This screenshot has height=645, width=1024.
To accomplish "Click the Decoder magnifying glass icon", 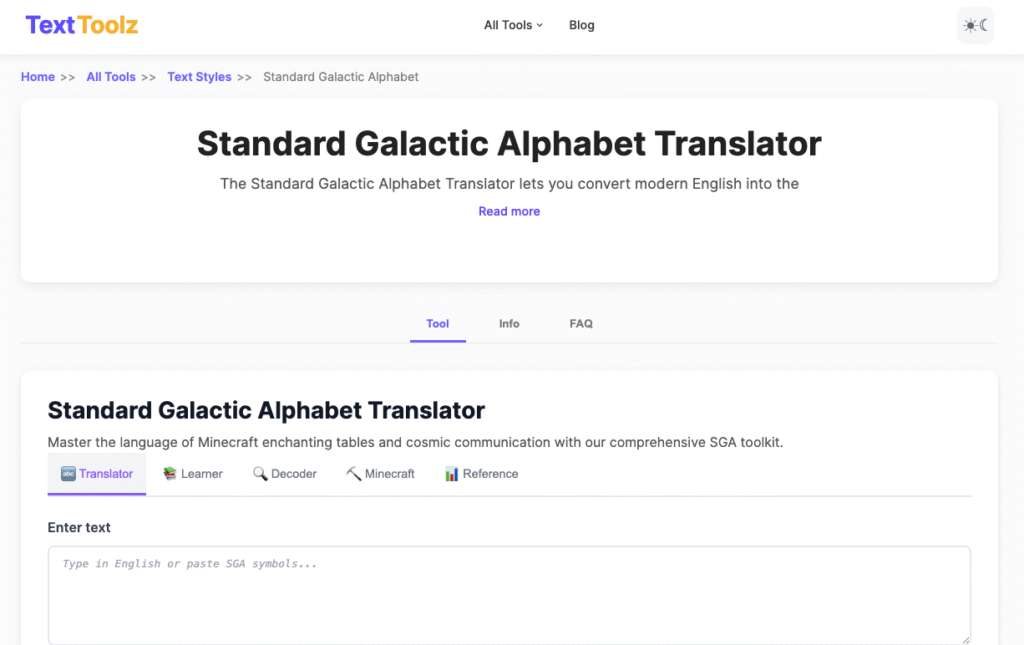I will point(258,473).
